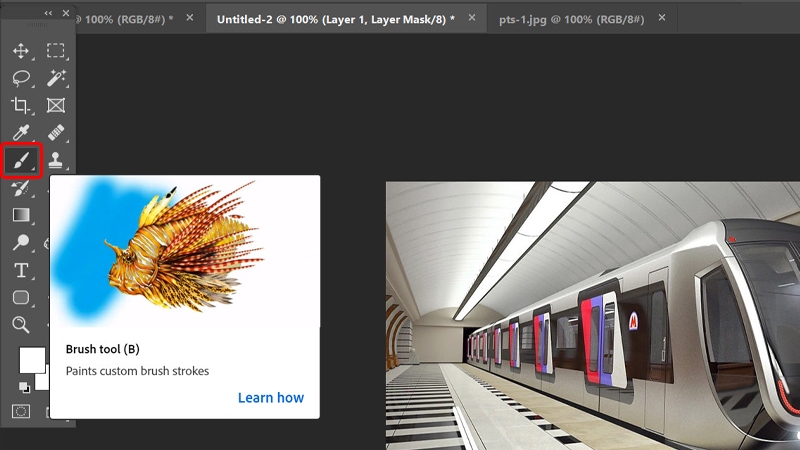Click the 'Paints custom brush strokes' description

click(137, 371)
